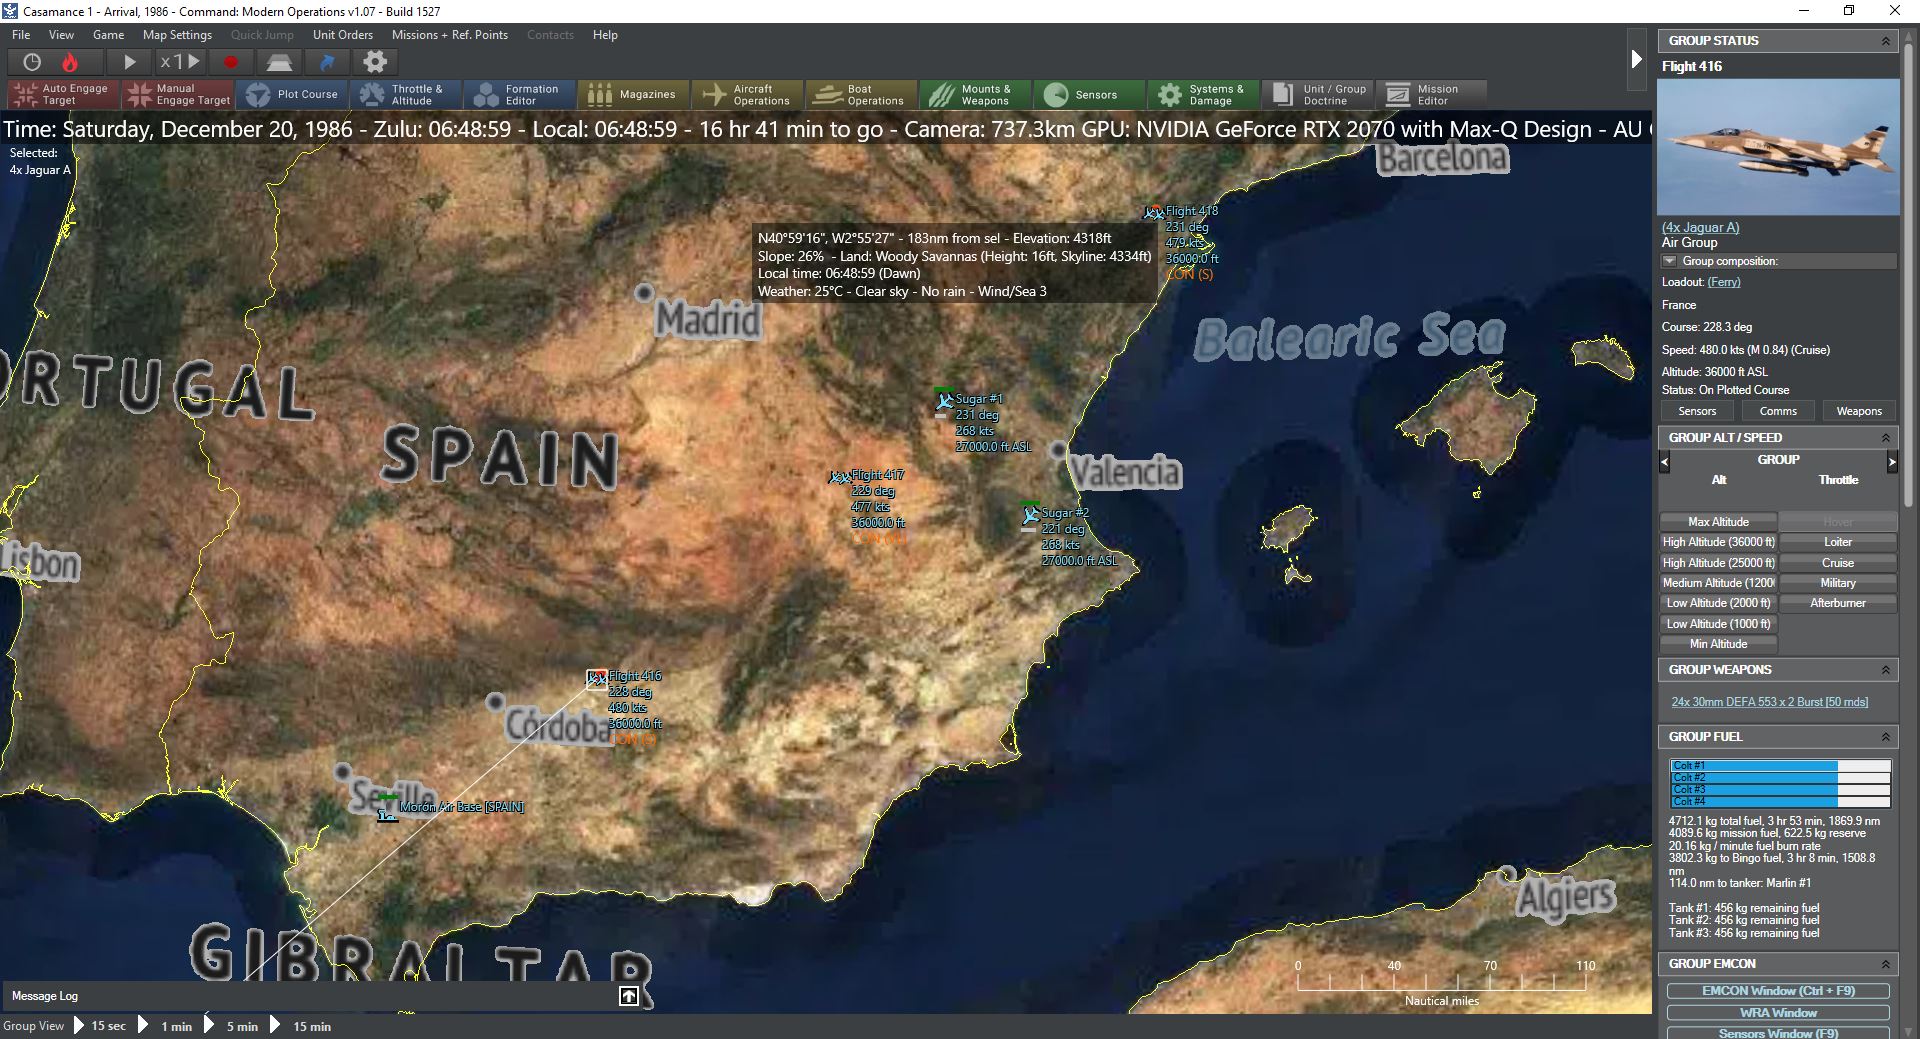This screenshot has width=1920, height=1039.
Task: Open the View menu
Action: tap(62, 34)
